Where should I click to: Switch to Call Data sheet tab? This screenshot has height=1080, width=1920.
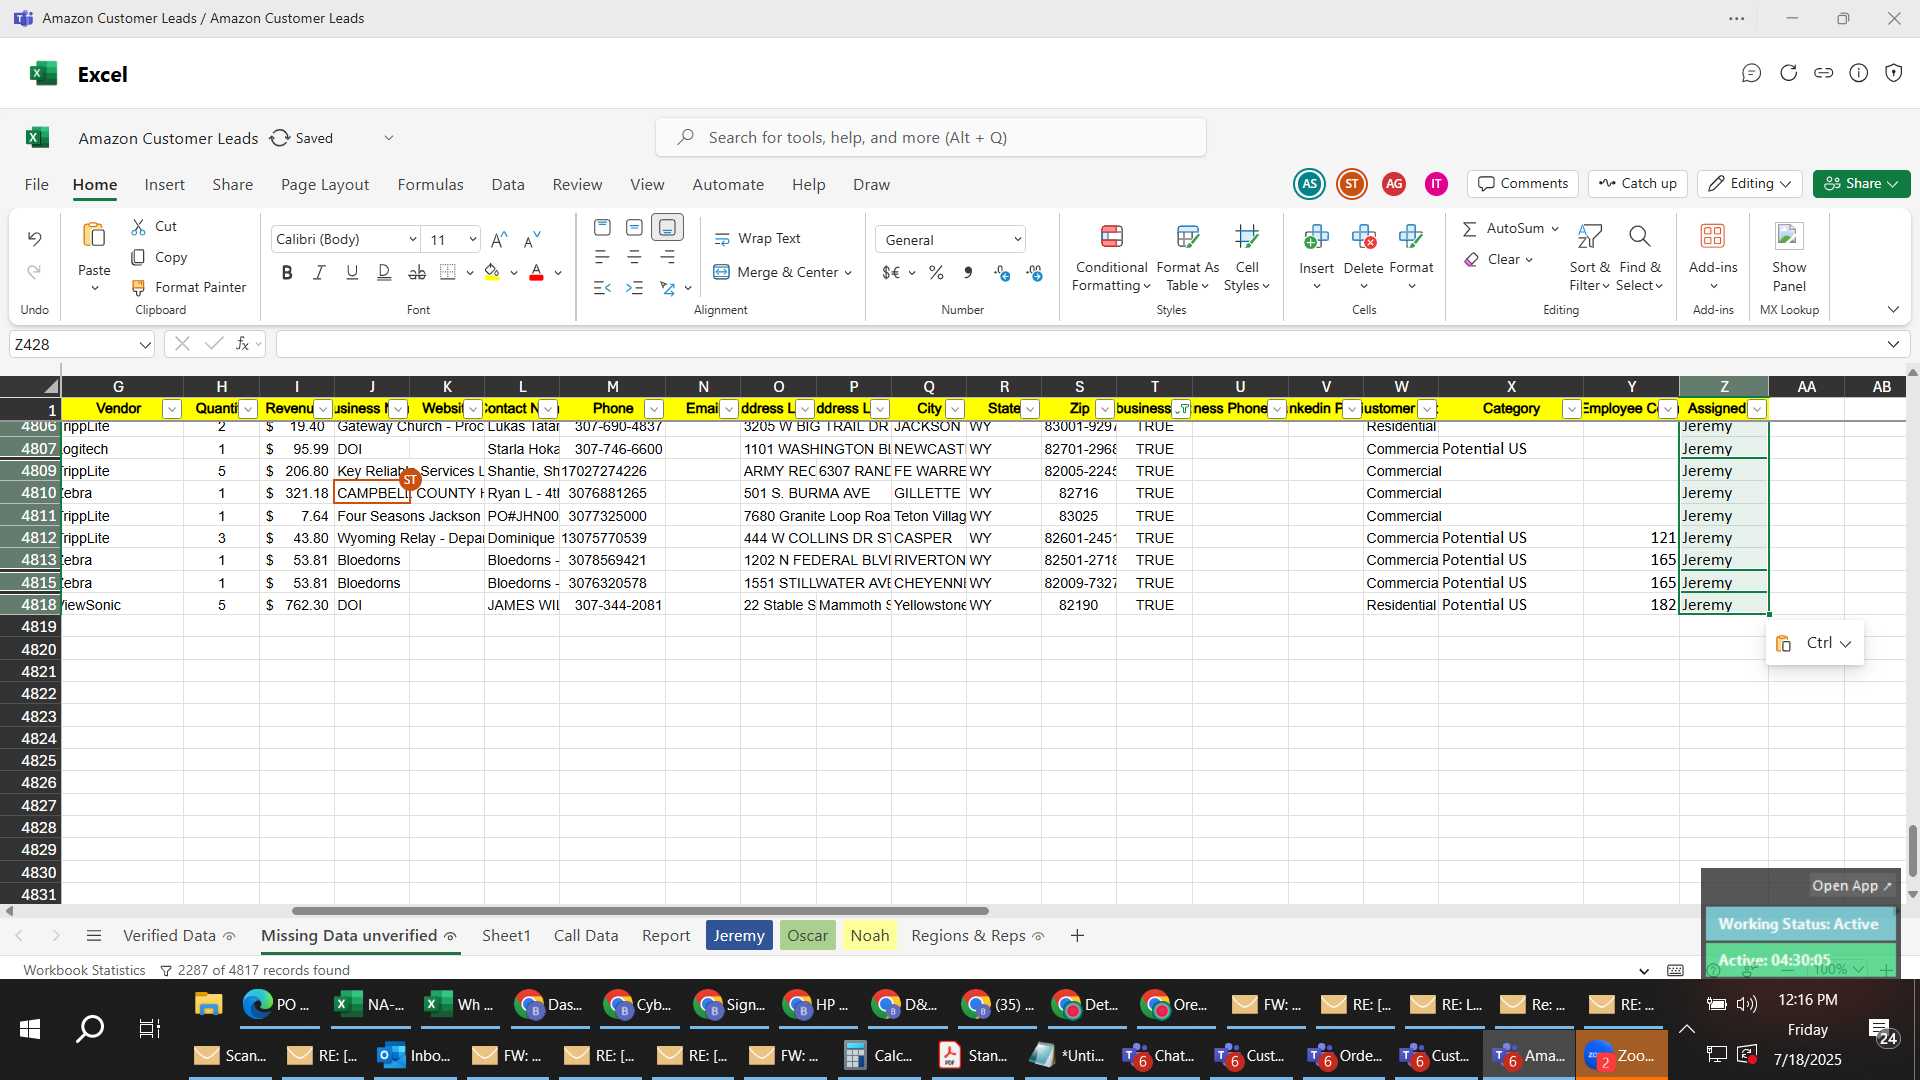tap(586, 936)
